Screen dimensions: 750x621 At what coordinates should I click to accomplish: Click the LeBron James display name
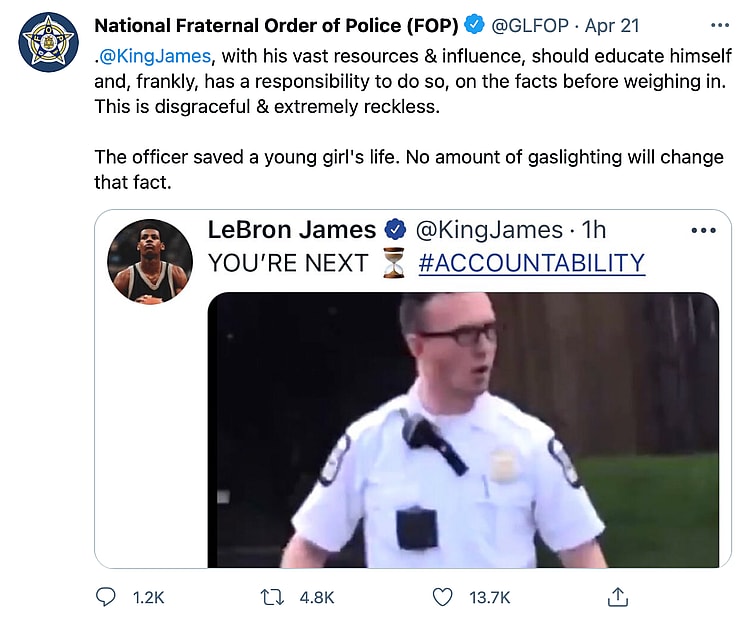pyautogui.click(x=292, y=230)
